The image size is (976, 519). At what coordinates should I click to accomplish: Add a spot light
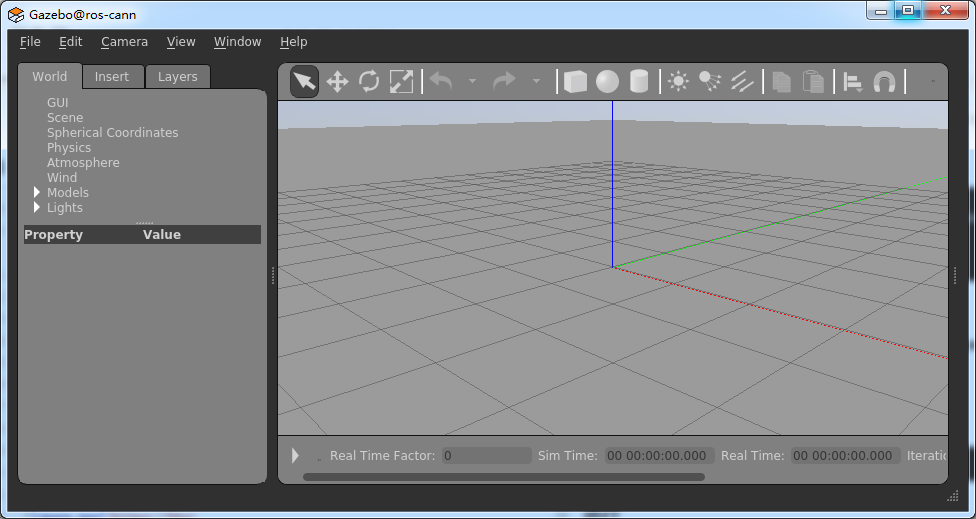click(710, 82)
